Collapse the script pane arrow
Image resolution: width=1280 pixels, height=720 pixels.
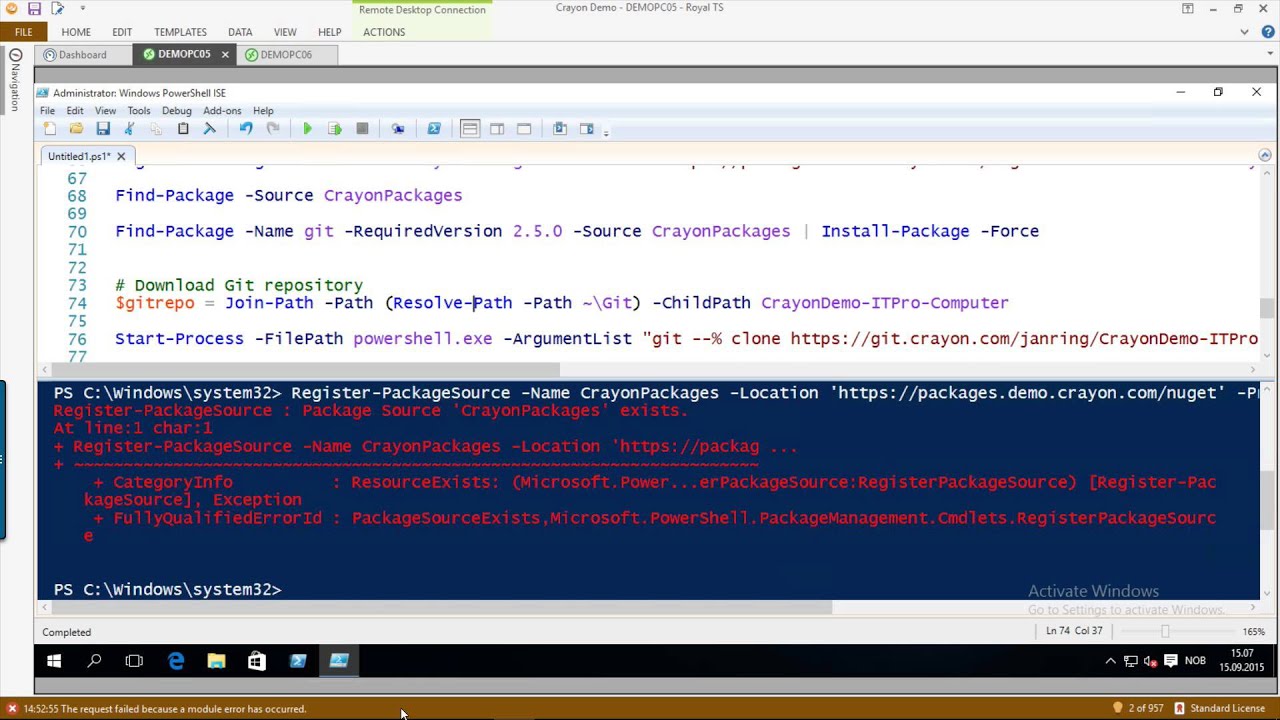1264,155
